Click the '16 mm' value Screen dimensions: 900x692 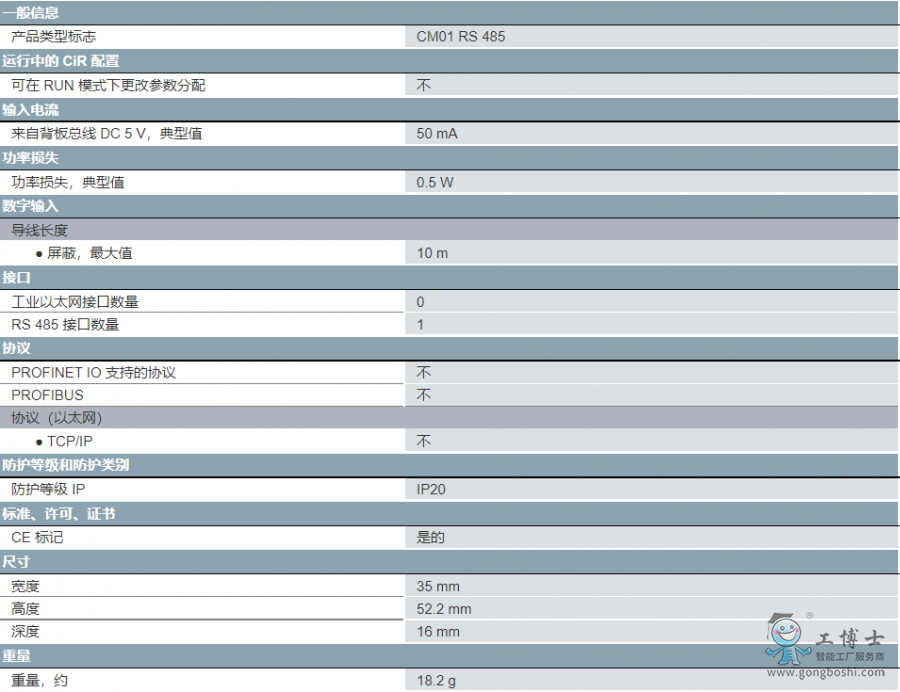[438, 632]
